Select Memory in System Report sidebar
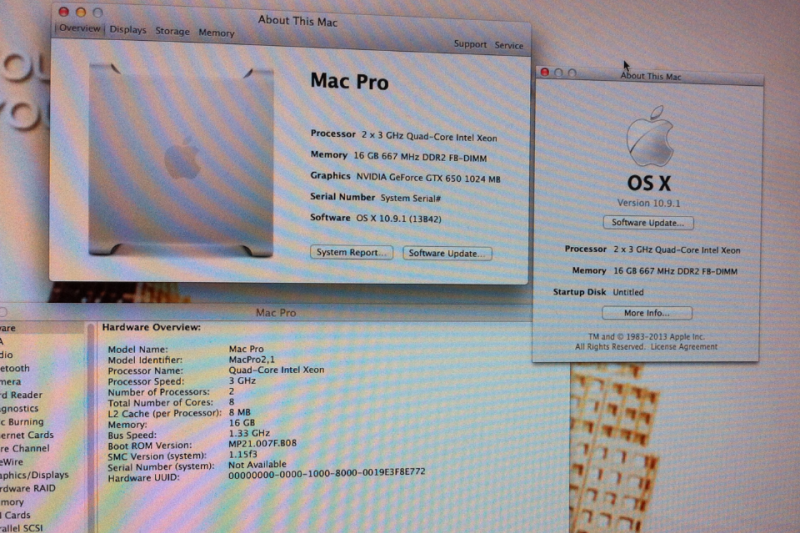Screen dimensions: 800x533 12,502
